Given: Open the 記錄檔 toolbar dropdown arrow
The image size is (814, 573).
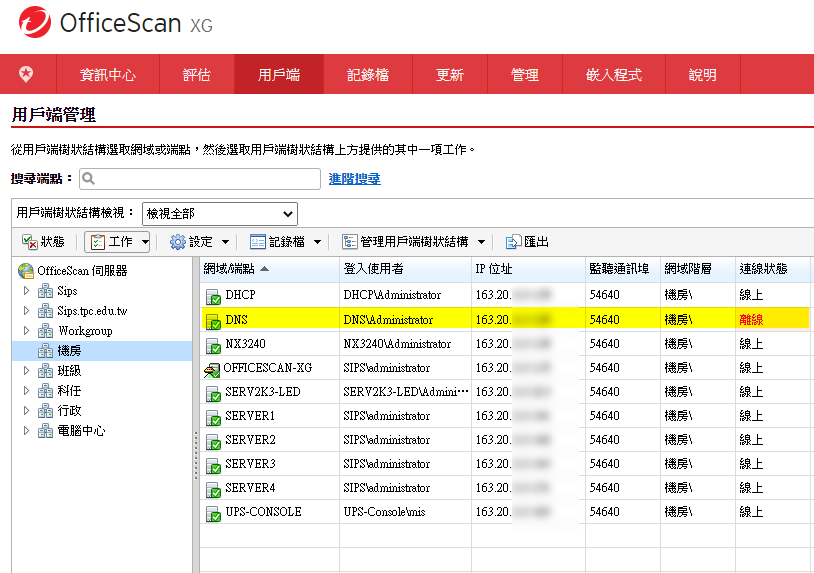Looking at the screenshot, I should [x=317, y=242].
